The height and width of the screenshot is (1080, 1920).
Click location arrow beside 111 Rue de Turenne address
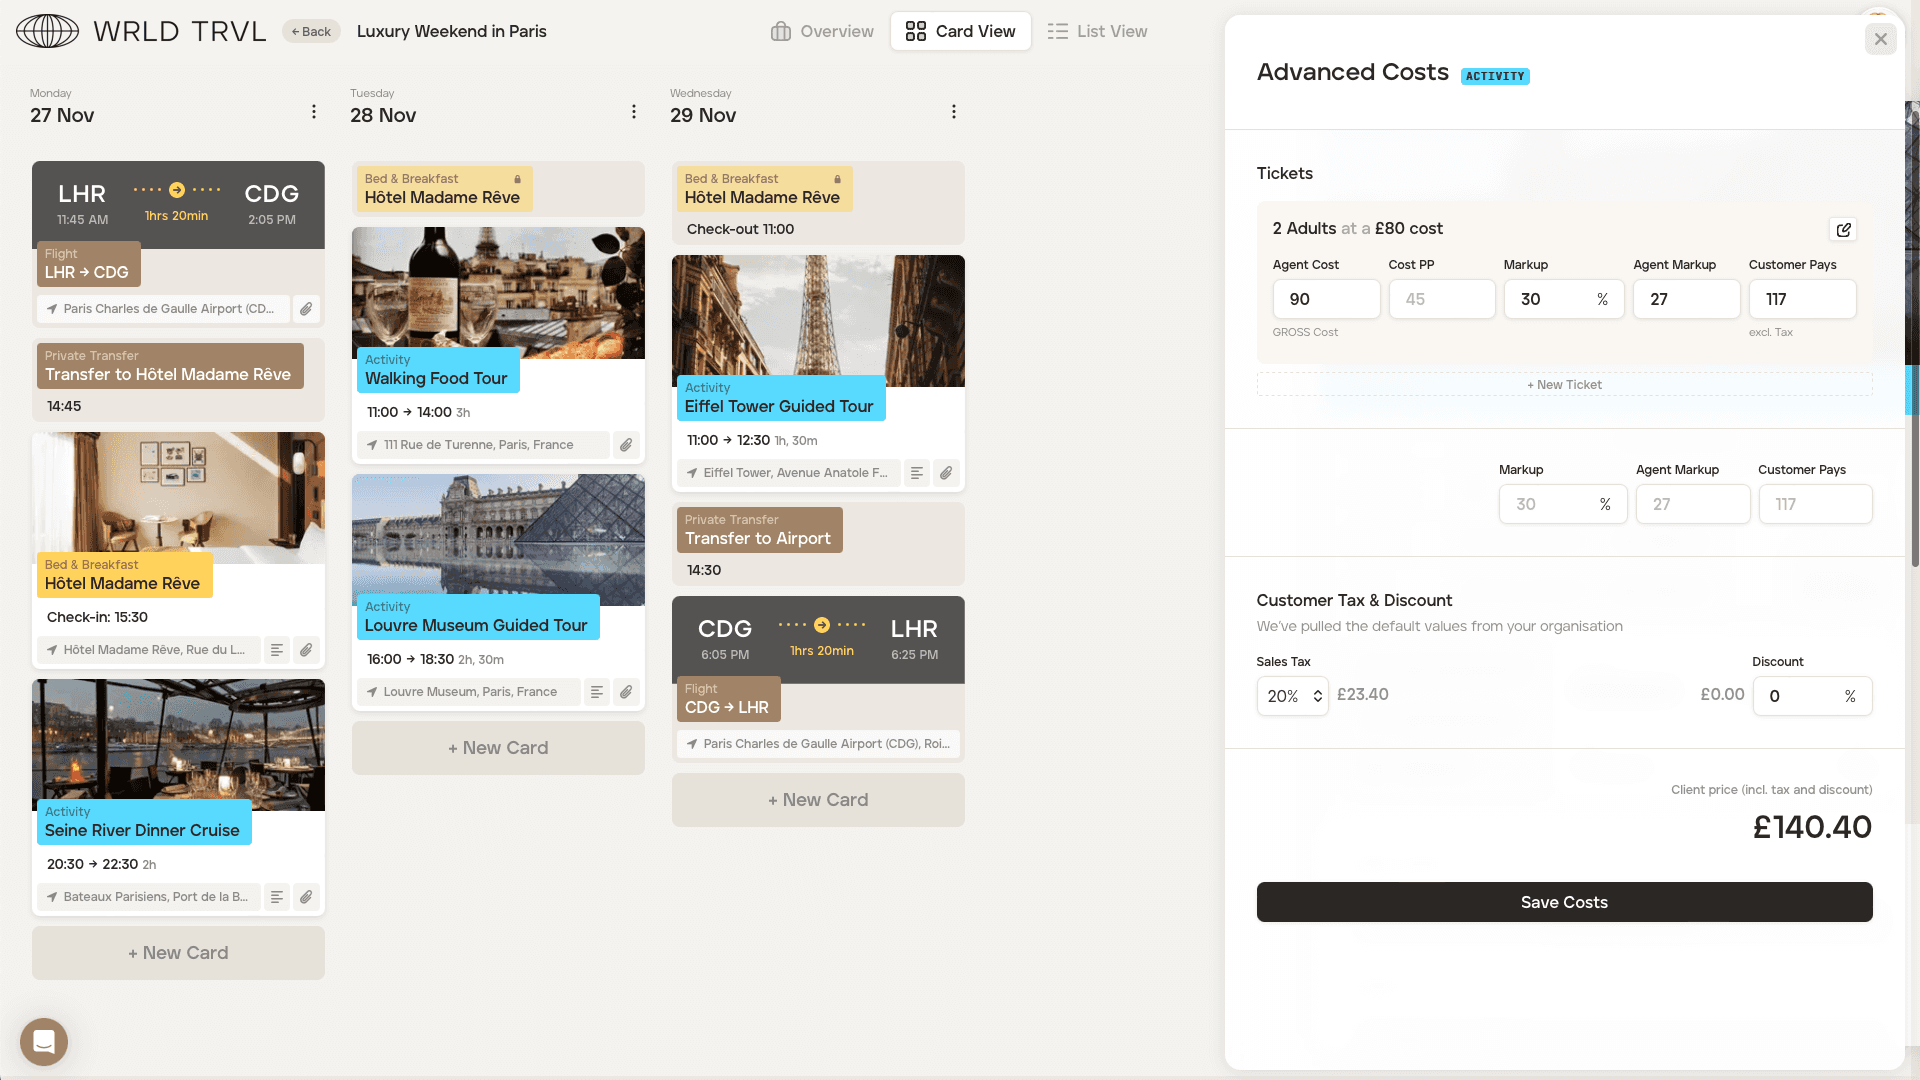(x=372, y=445)
